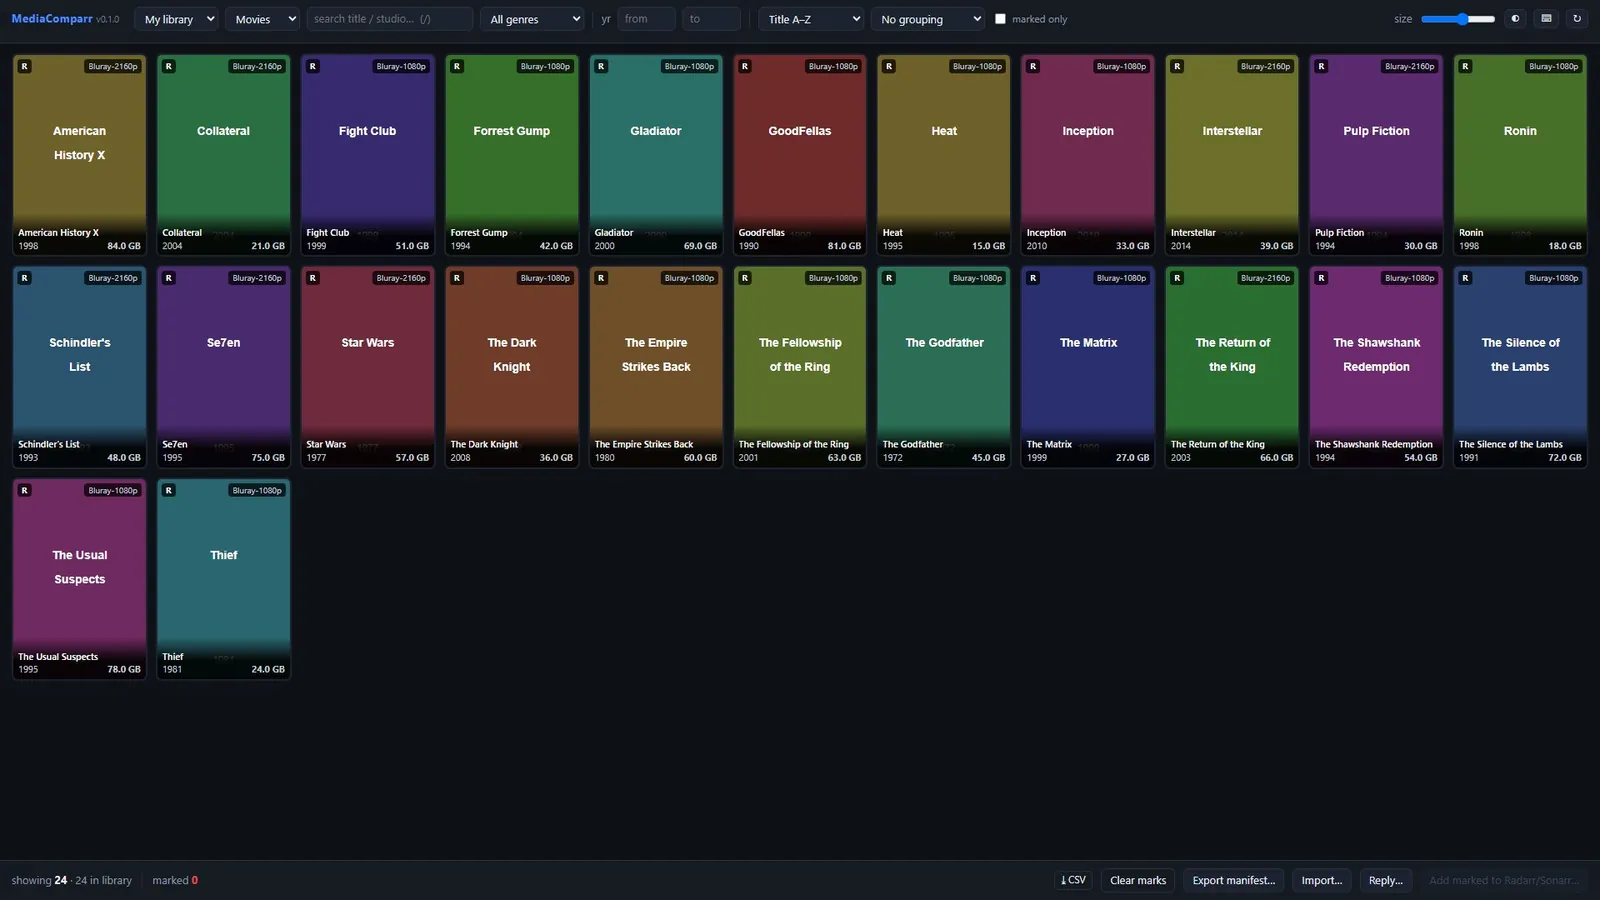Click the keyboard shortcuts icon in toolbar

tap(1546, 19)
